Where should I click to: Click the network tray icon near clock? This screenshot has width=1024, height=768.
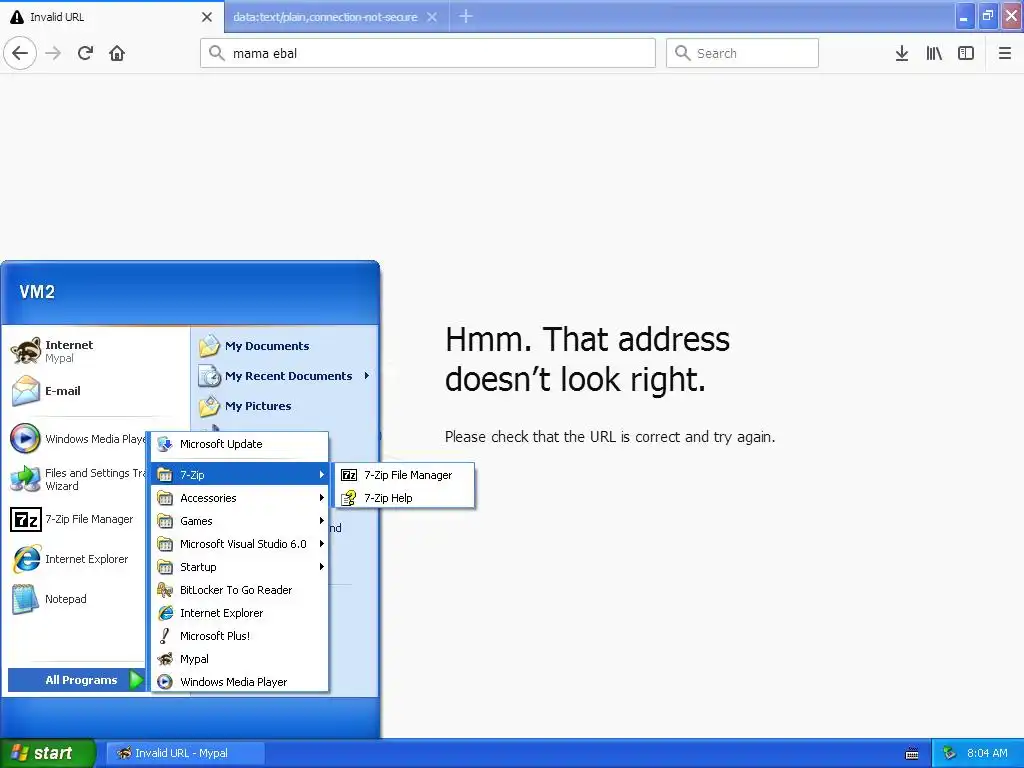pyautogui.click(x=949, y=753)
